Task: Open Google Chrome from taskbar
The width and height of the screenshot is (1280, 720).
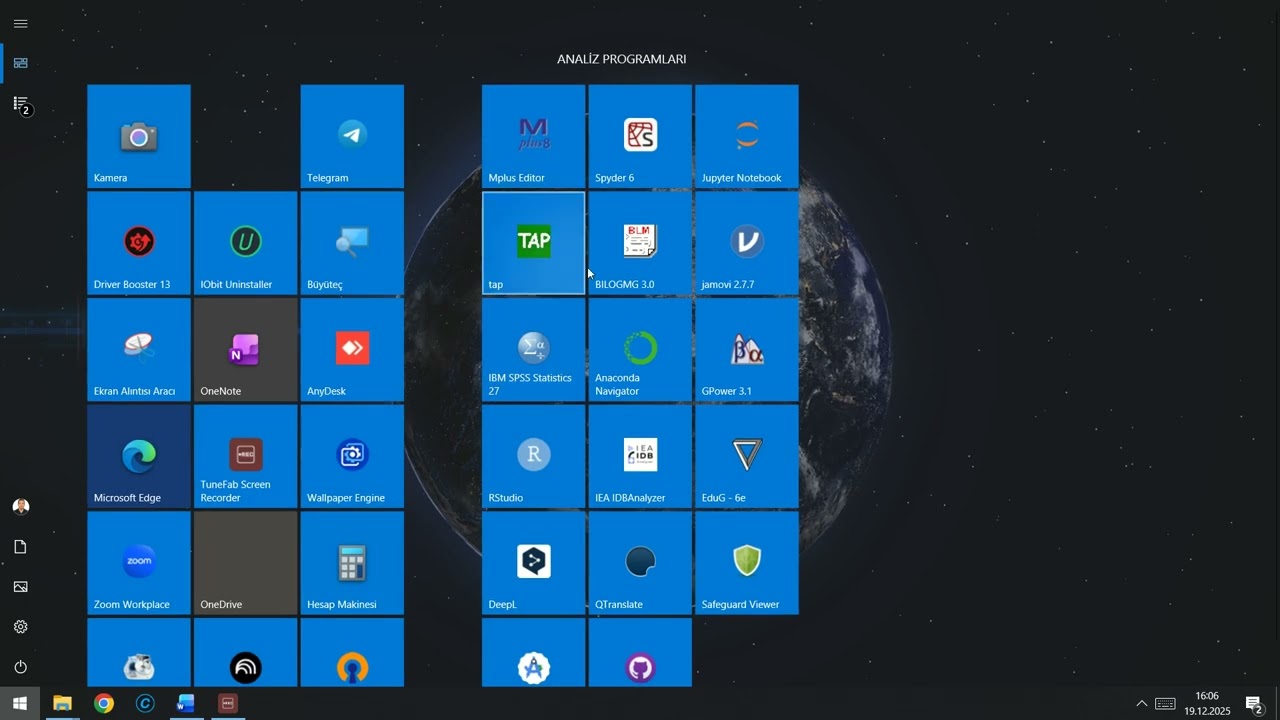Action: pyautogui.click(x=104, y=703)
